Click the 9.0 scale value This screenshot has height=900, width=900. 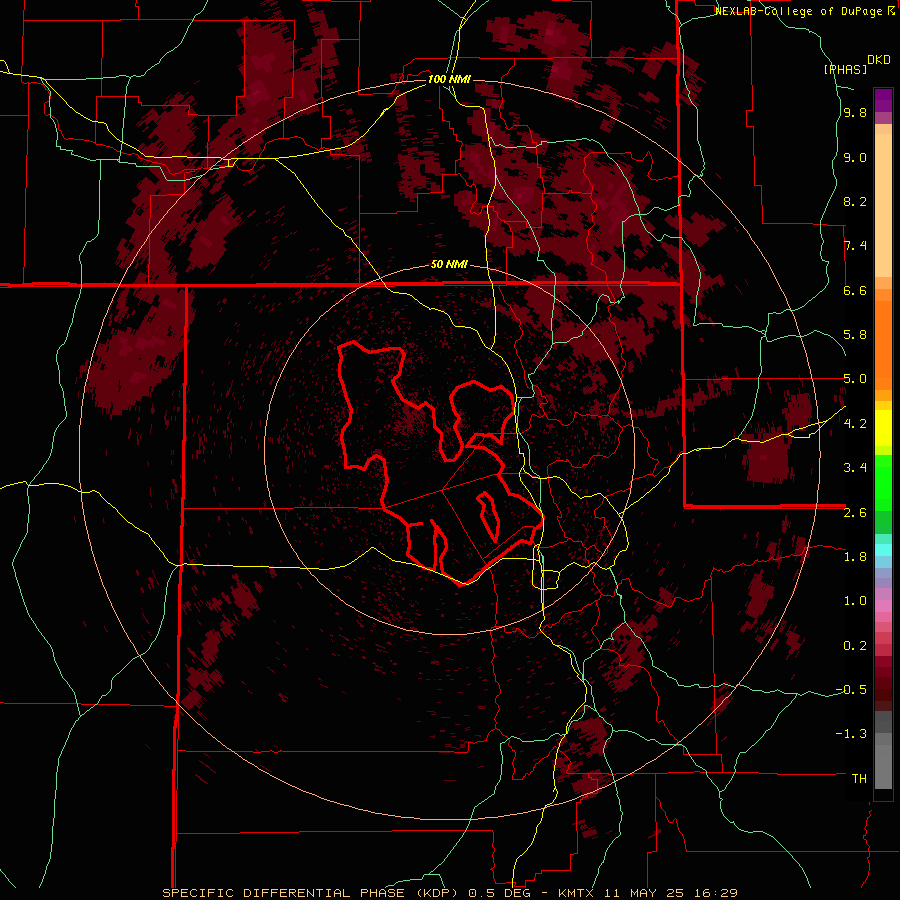(855, 157)
